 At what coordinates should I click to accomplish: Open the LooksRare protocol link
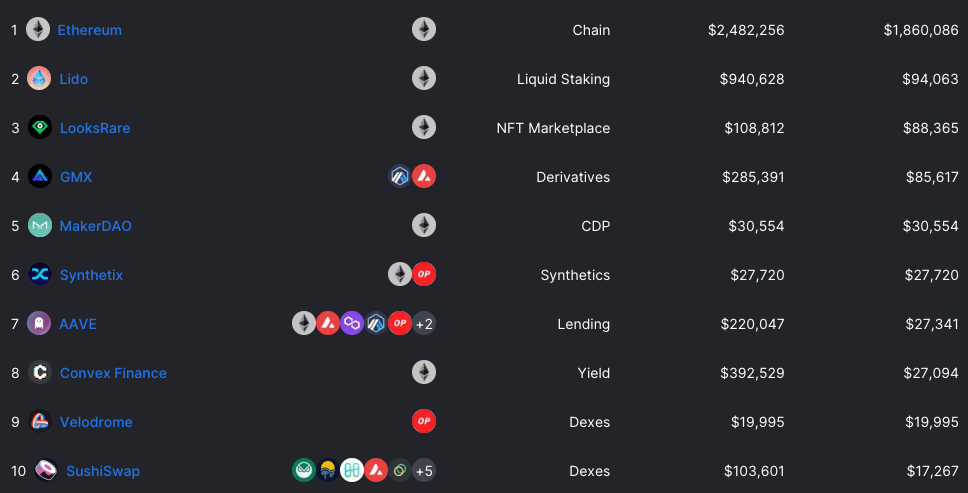pyautogui.click(x=95, y=128)
